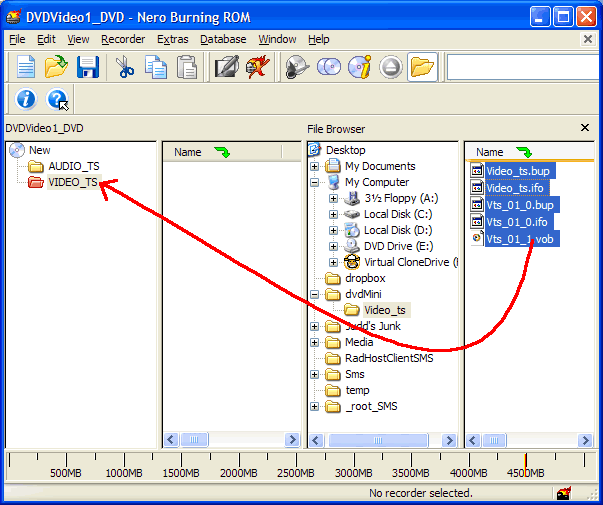
Task: Close the File Browser pane
Action: click(585, 128)
